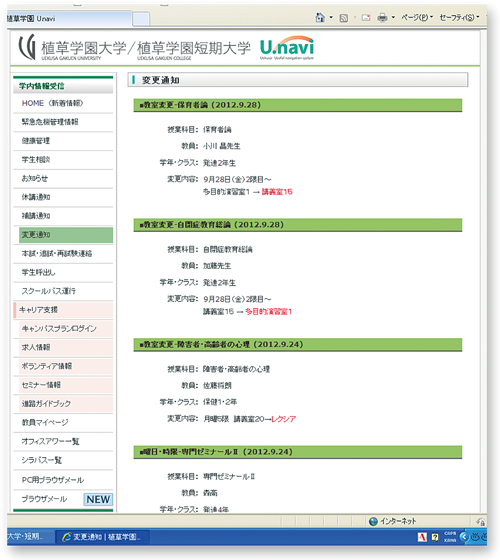500x560 pixels.
Task: Click the Adobe icon in system tray
Action: [x=422, y=537]
